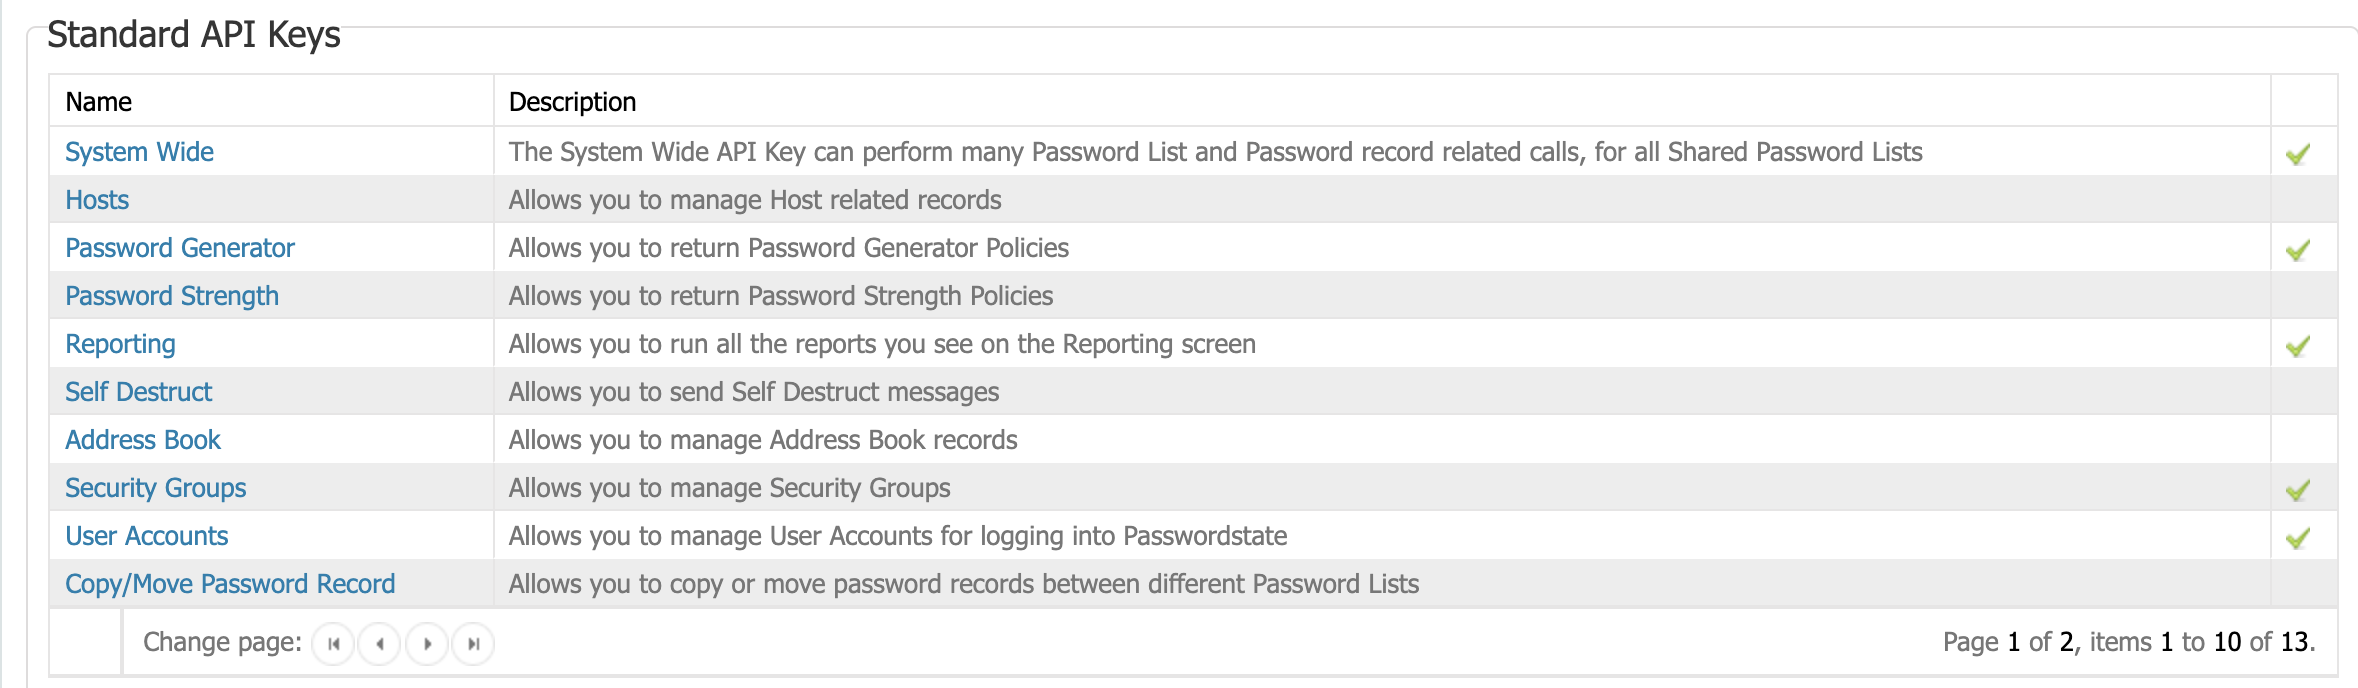Go back to the previous page
This screenshot has height=688, width=2358.
click(x=380, y=645)
